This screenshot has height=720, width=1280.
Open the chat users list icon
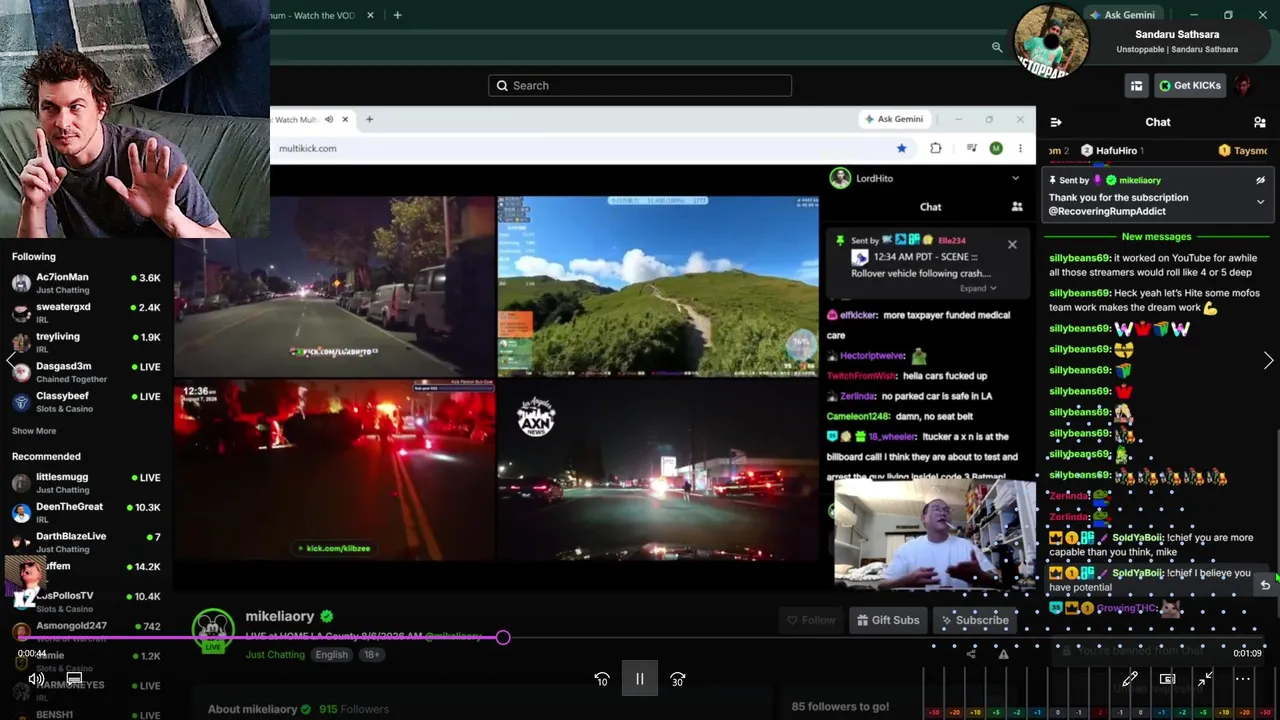click(1259, 122)
